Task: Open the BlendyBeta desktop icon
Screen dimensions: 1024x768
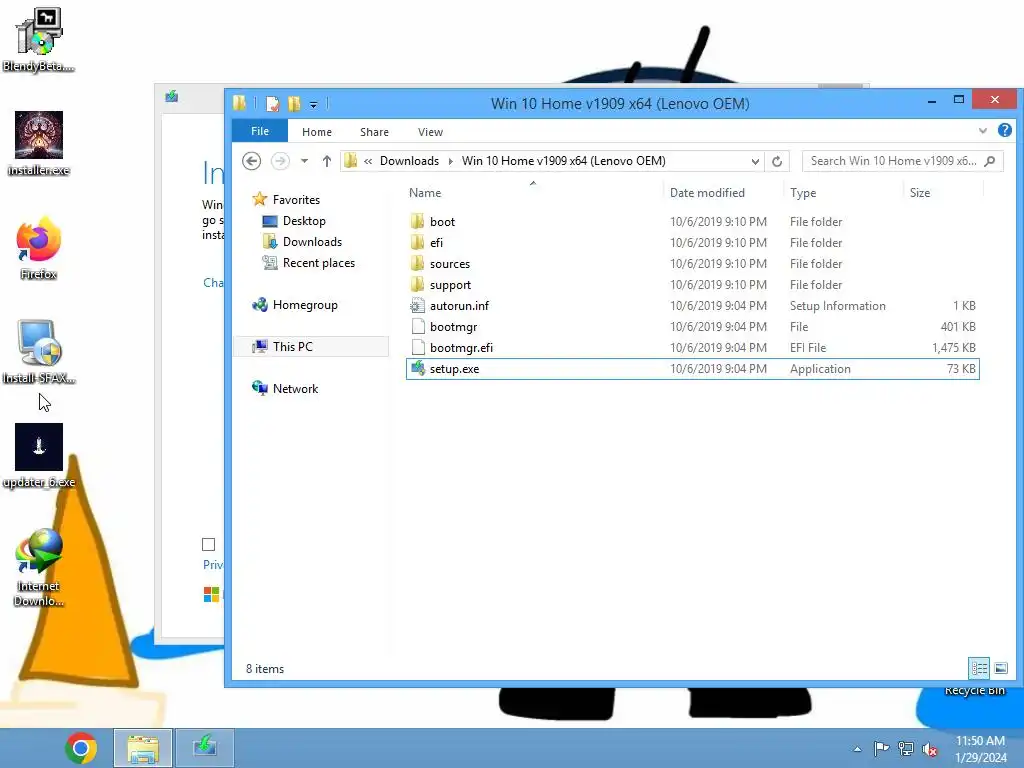Action: (x=39, y=39)
